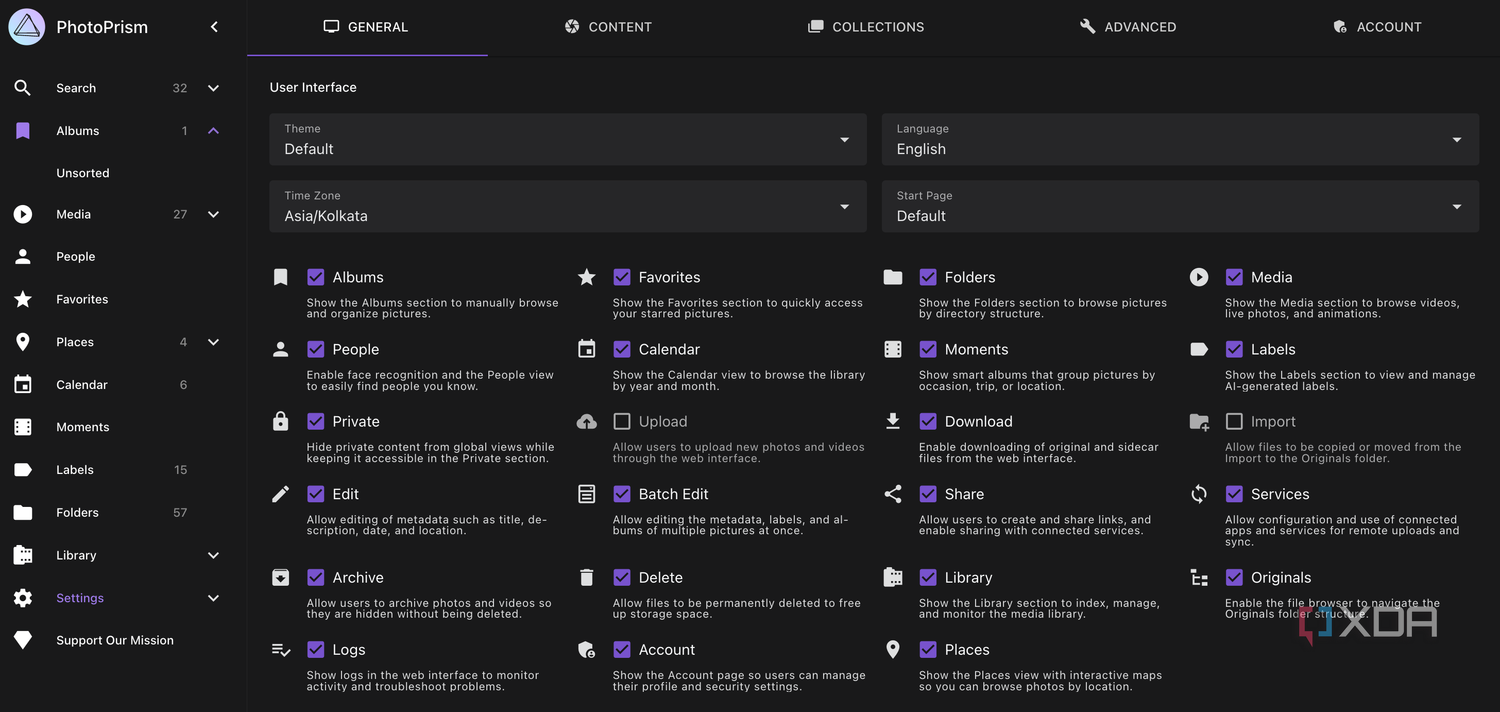
Task: Click the Library icon in sidebar
Action: (x=23, y=555)
